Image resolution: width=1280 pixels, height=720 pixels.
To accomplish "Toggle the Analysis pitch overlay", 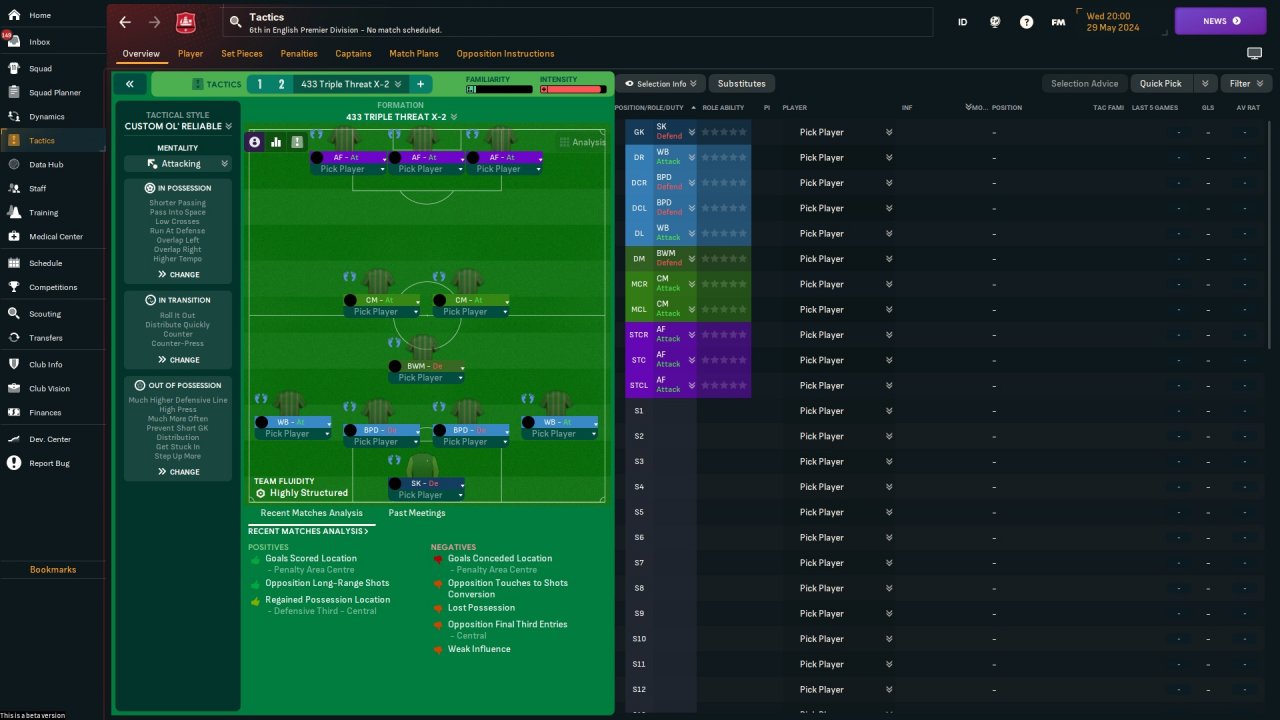I will [582, 142].
